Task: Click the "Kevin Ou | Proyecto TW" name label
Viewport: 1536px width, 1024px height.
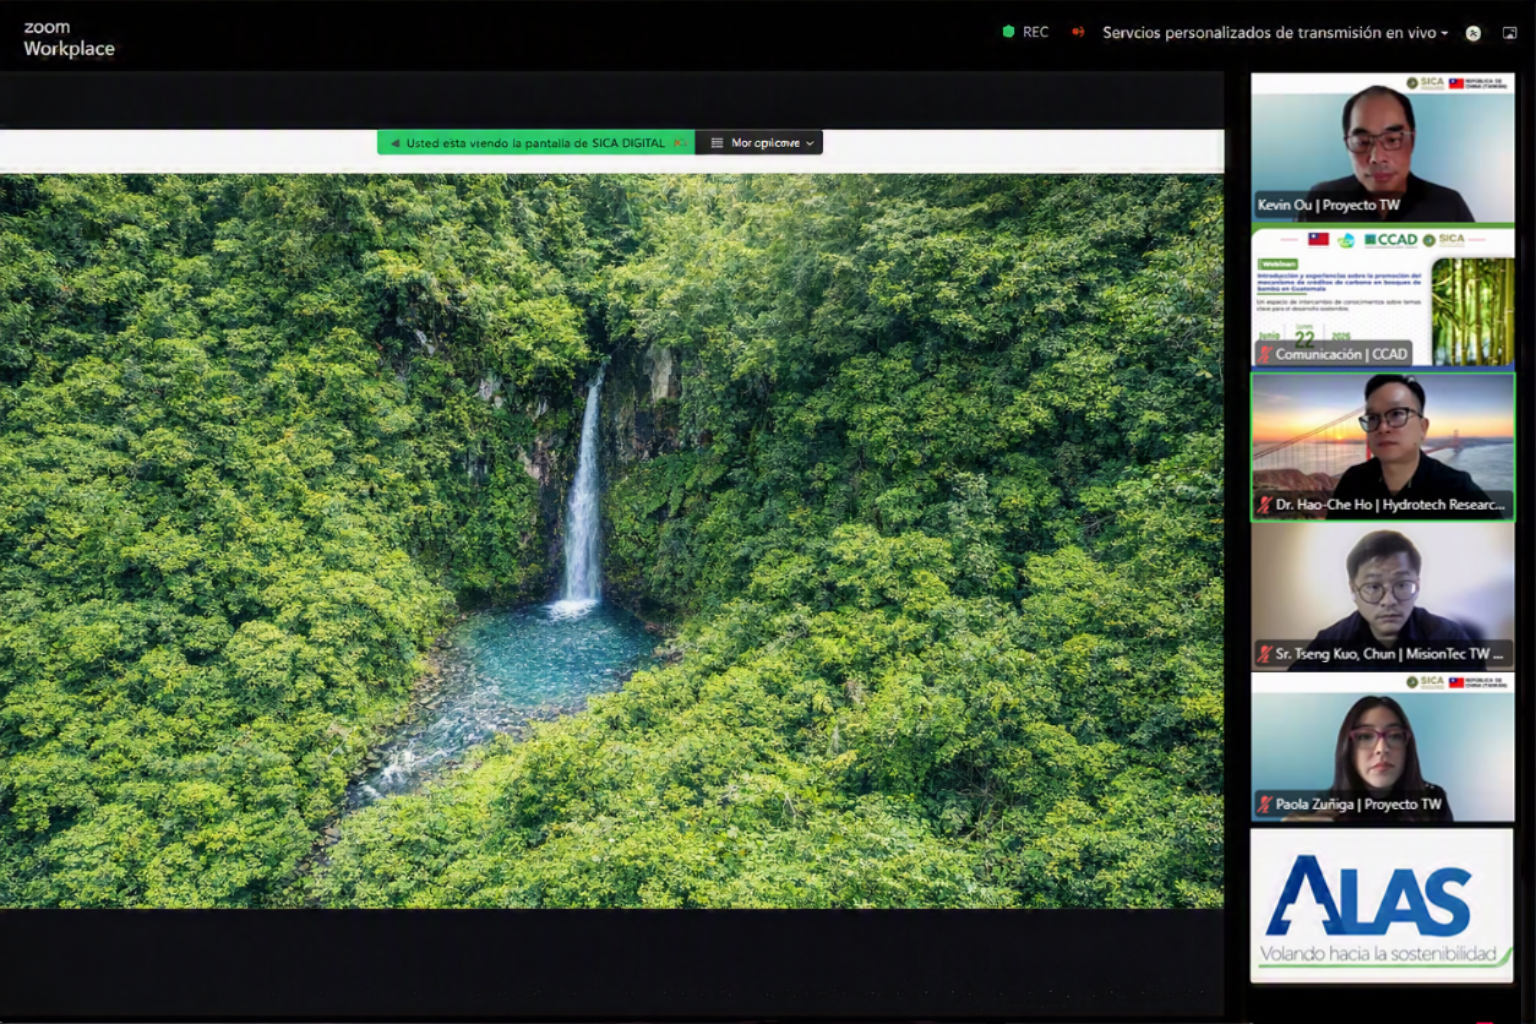Action: (x=1329, y=205)
